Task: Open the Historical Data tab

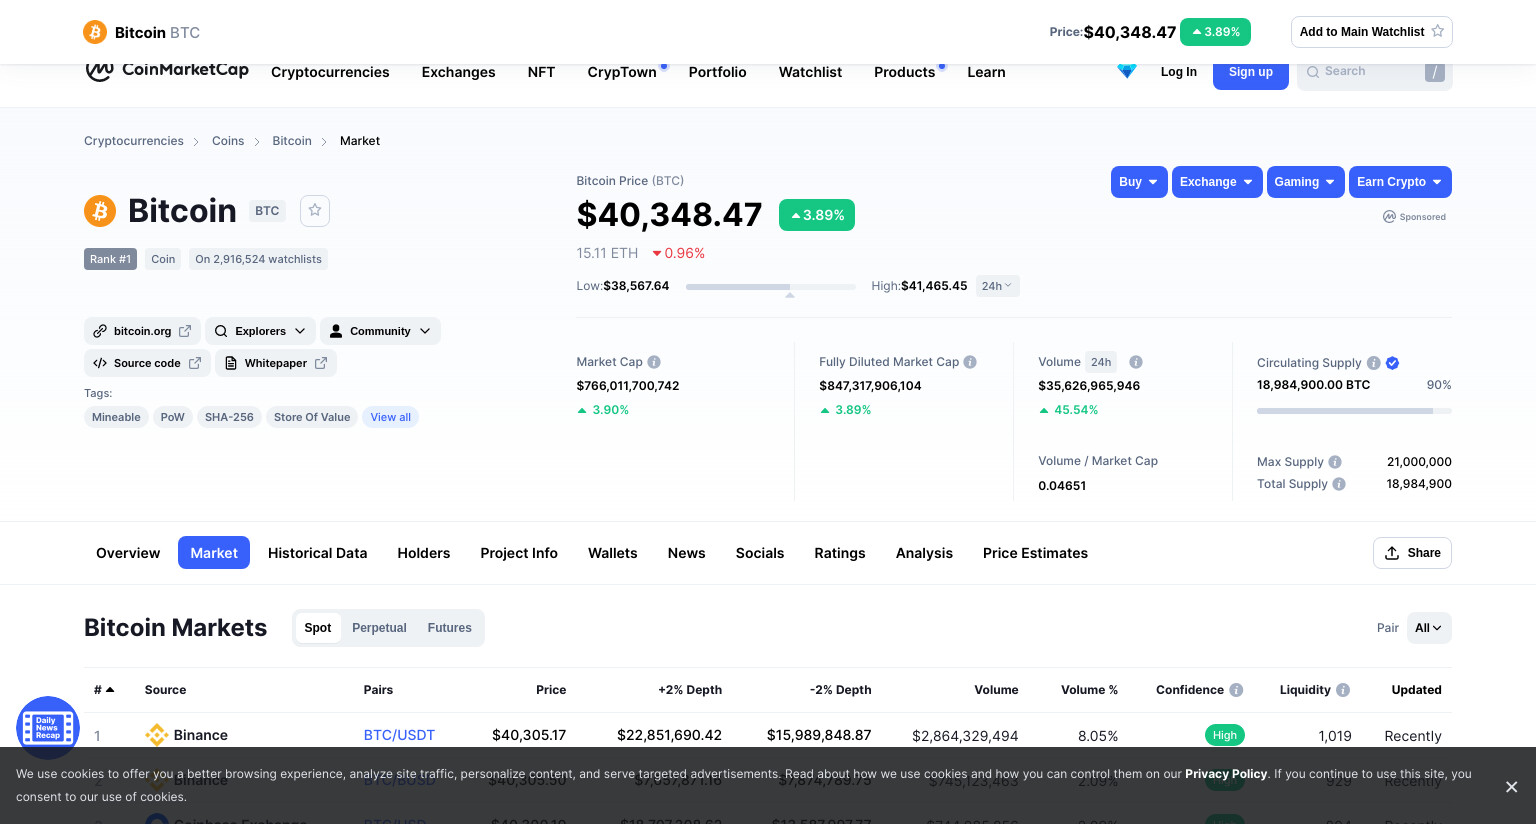Action: (317, 553)
